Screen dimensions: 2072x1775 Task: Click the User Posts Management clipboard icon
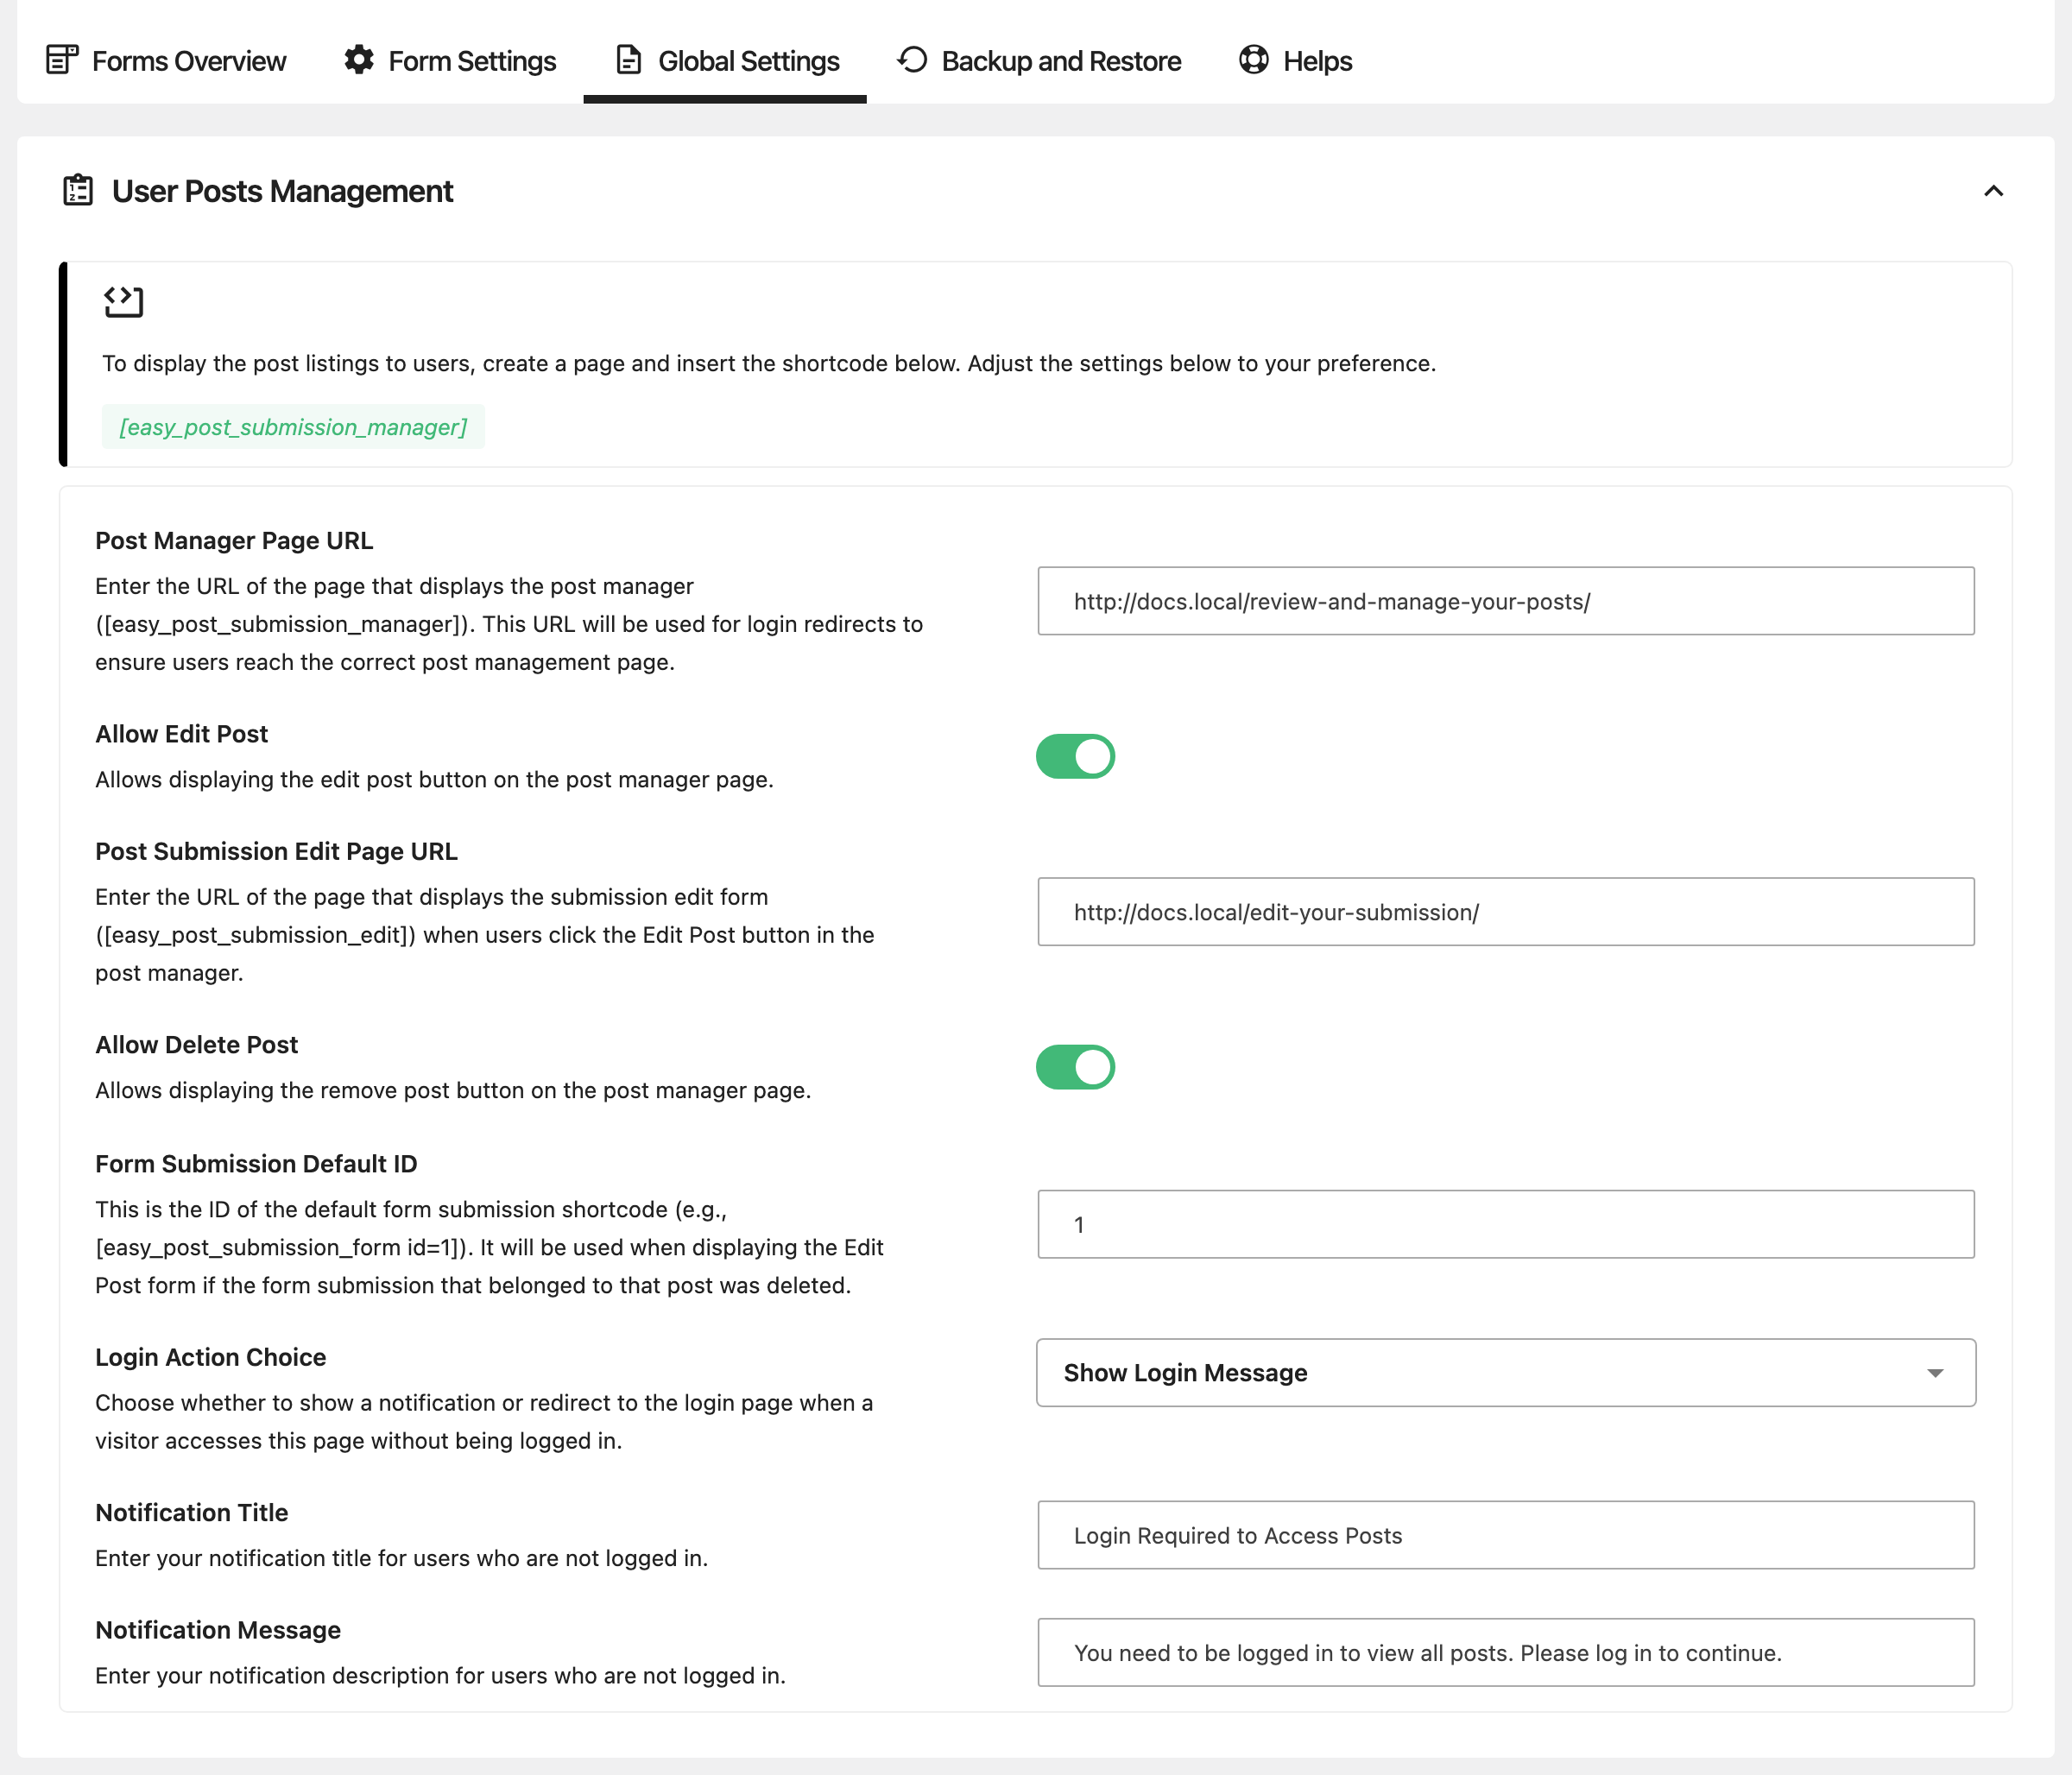click(78, 190)
